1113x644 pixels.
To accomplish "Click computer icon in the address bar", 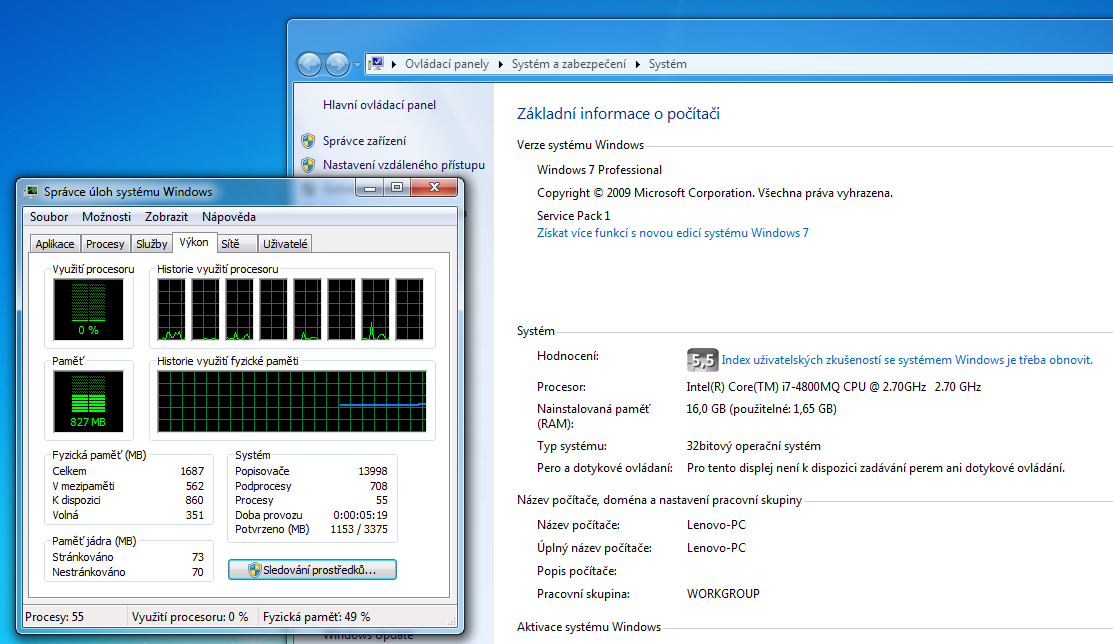I will tap(377, 63).
